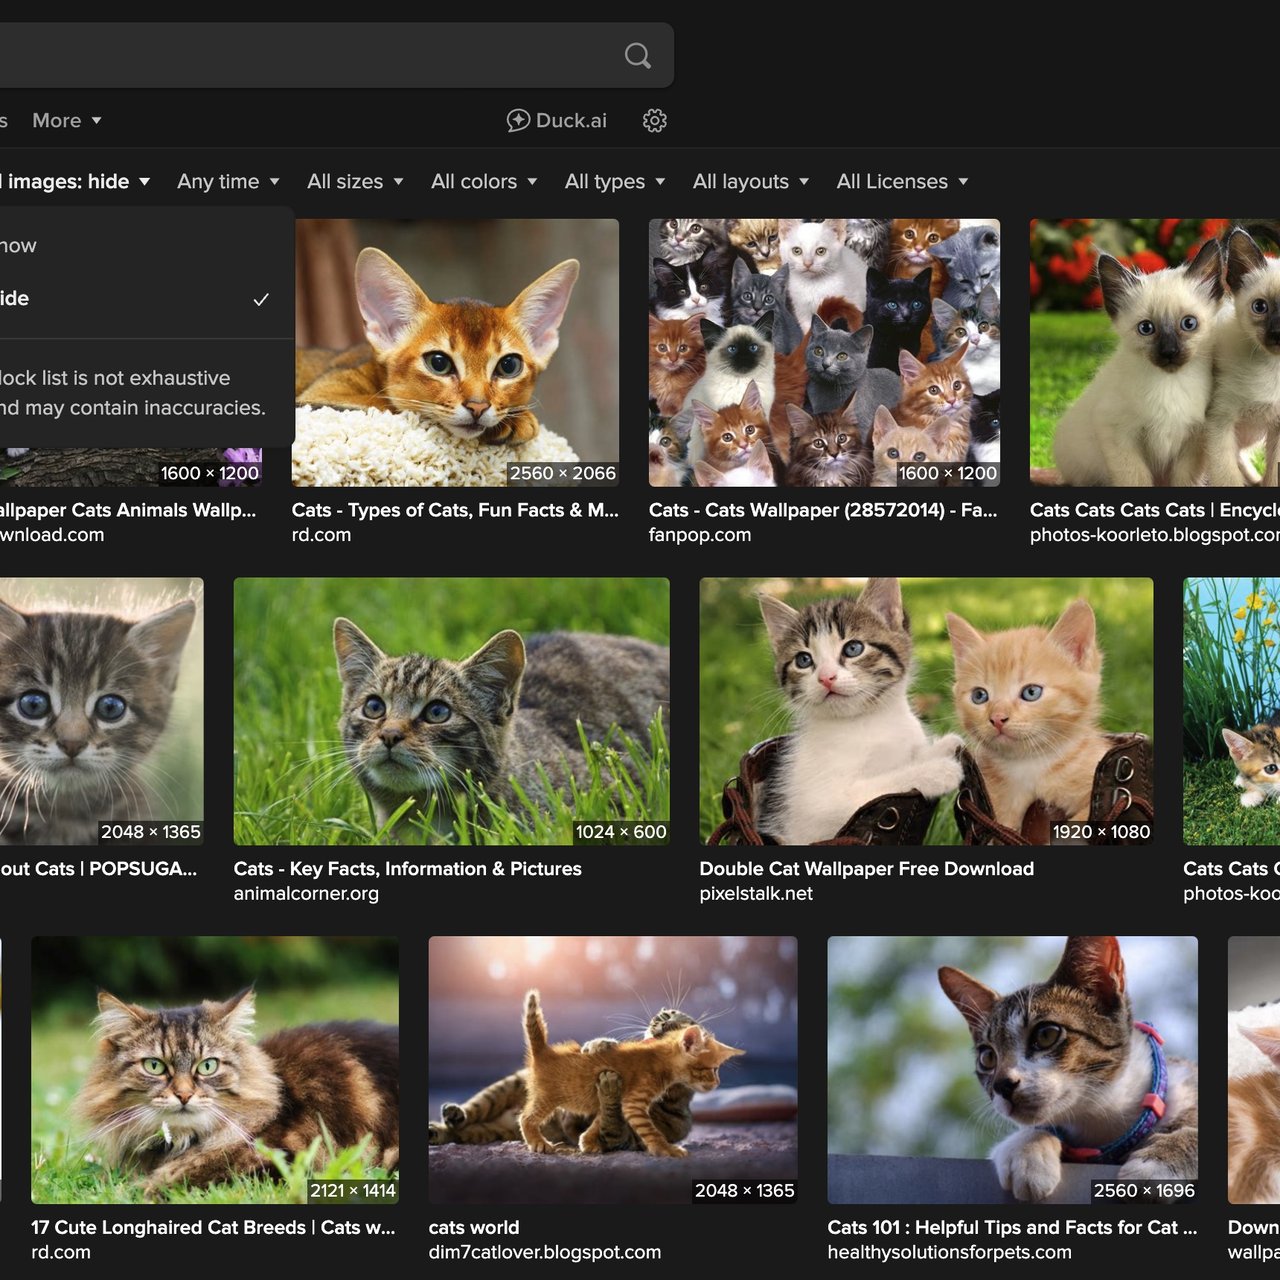Click the fanpop.com source text
1280x1280 pixels.
(x=700, y=535)
